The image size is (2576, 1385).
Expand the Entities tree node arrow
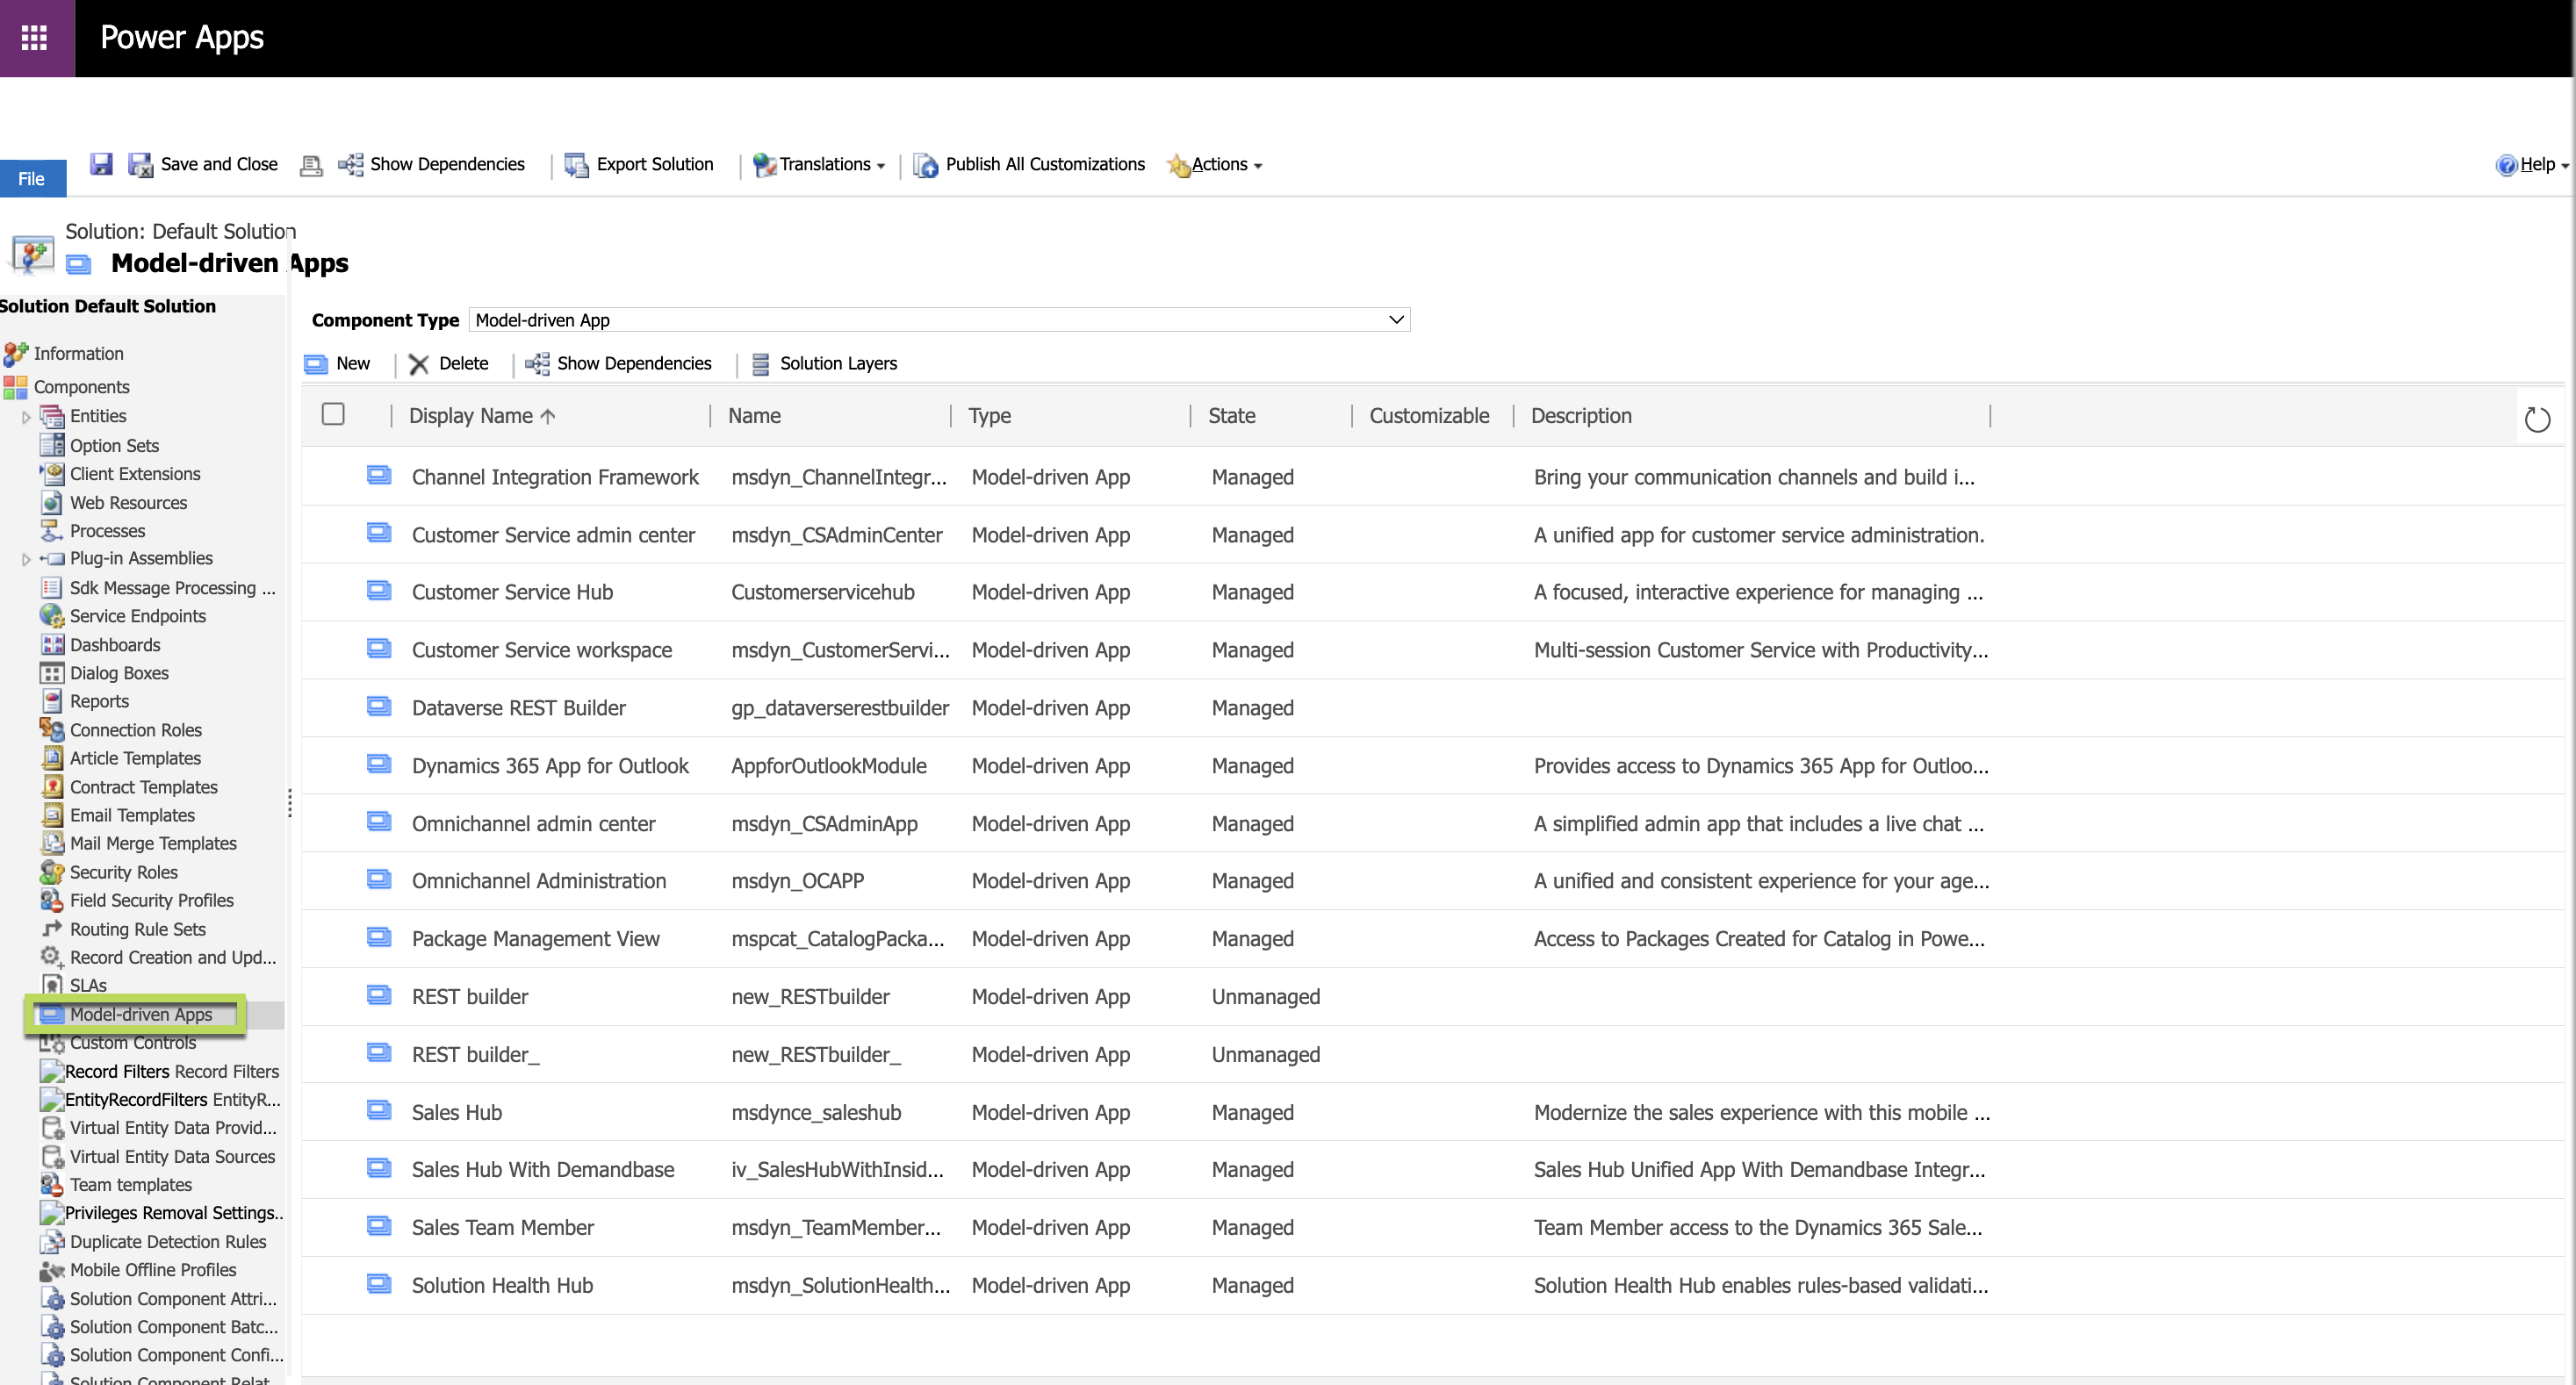click(x=26, y=417)
